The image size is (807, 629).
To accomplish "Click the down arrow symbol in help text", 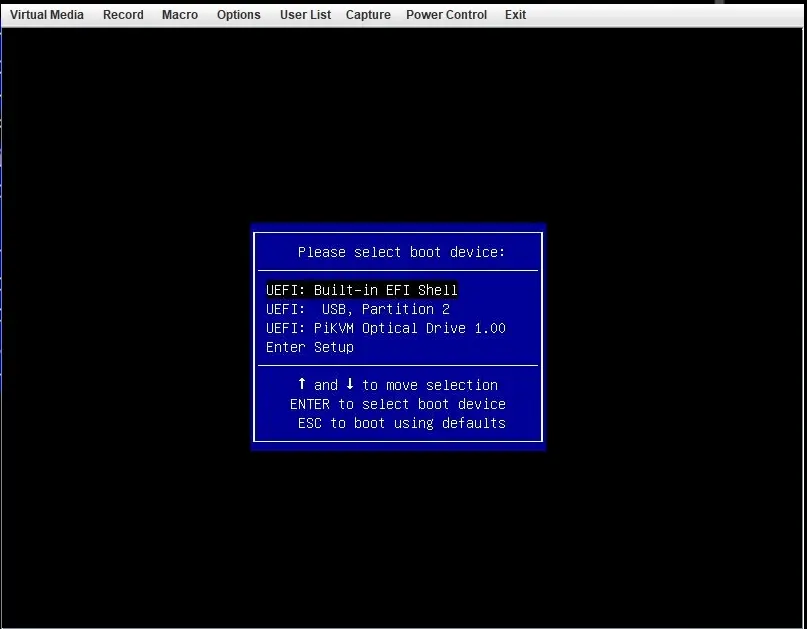I will pyautogui.click(x=350, y=384).
